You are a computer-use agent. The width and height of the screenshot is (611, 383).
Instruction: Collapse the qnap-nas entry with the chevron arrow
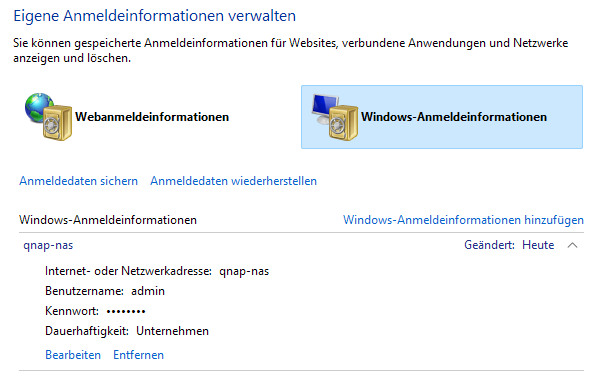coord(572,245)
